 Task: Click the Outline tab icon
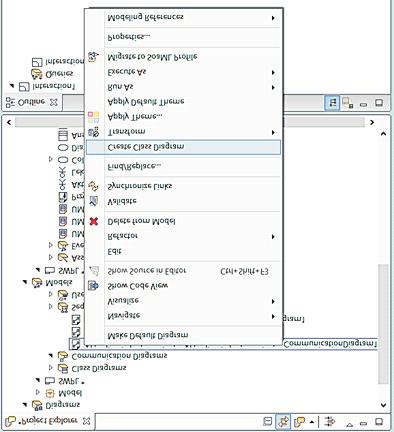tap(11, 102)
